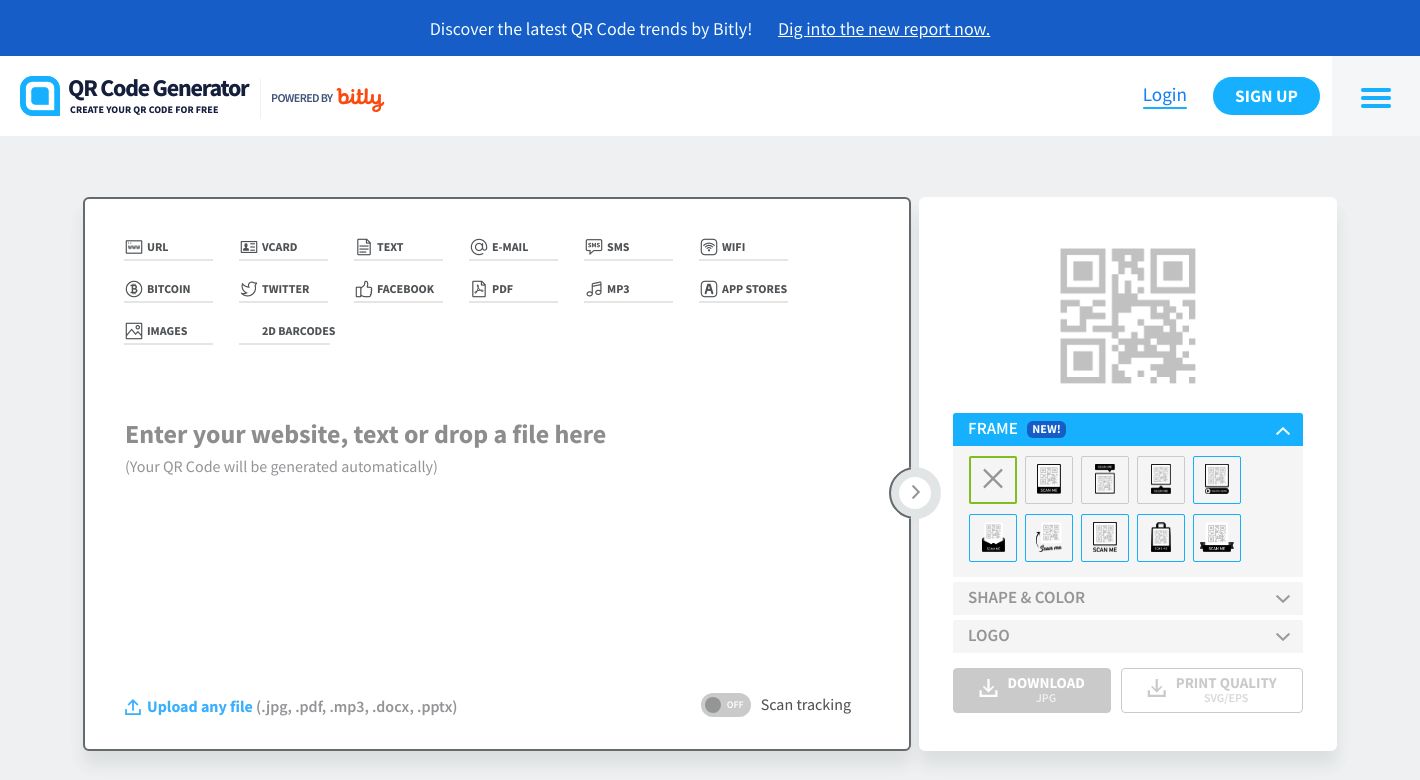Screen dimensions: 1420x780
Task: Choose the ribbon banner SCAN ME frame
Action: click(1217, 538)
